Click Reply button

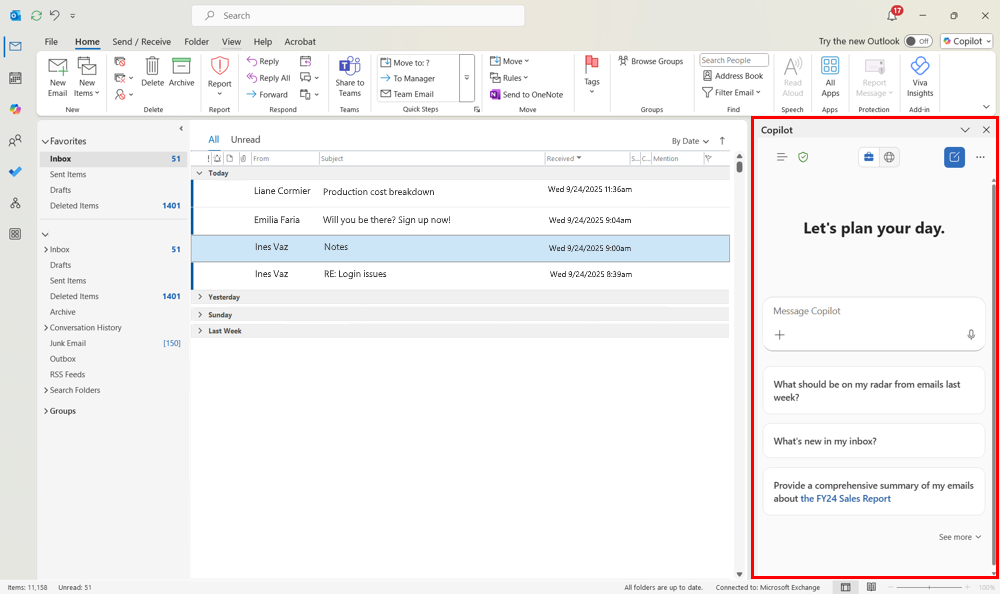263,61
